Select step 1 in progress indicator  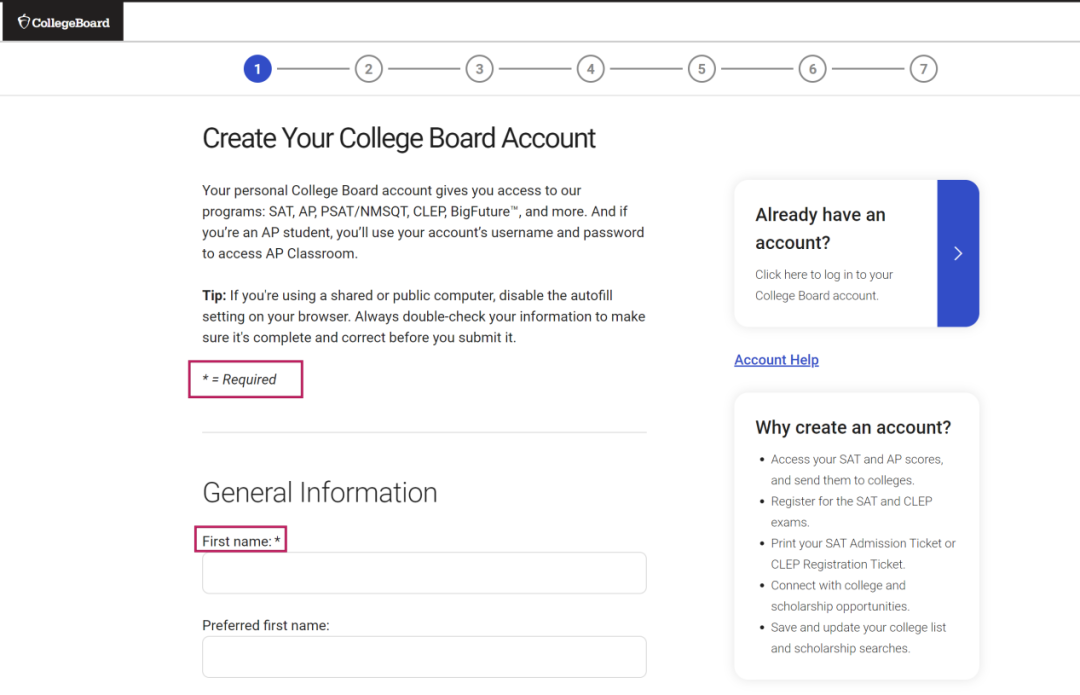click(258, 69)
